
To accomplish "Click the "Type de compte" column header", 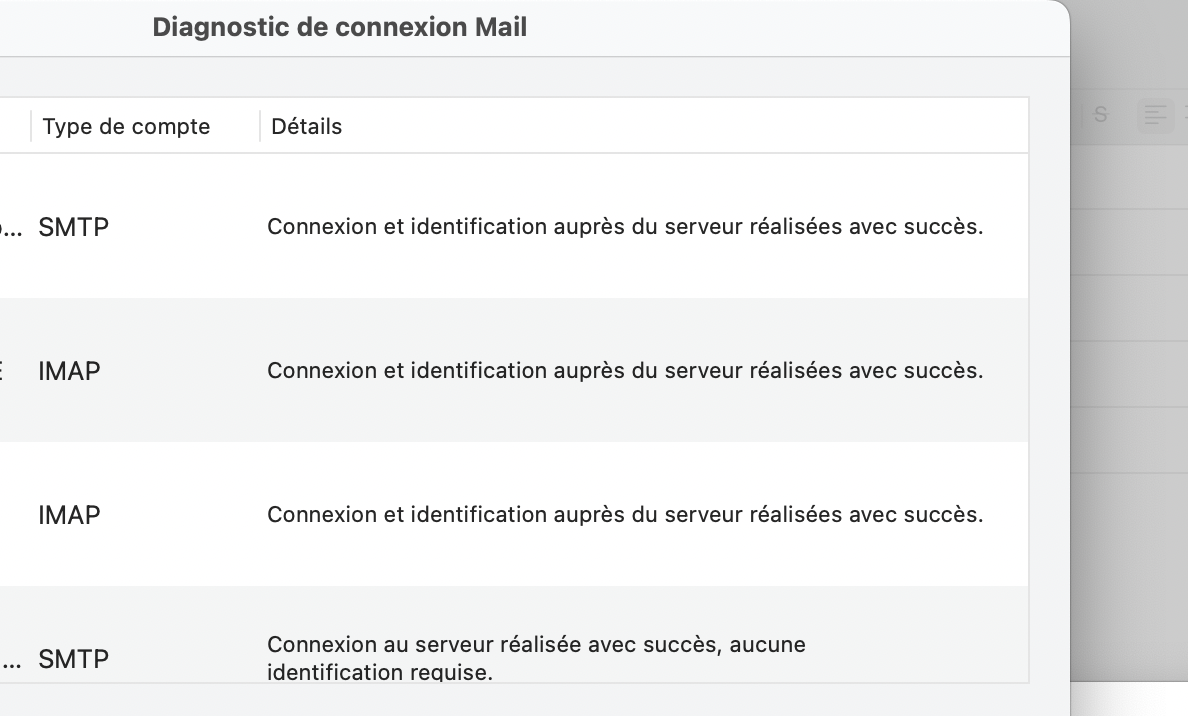I will (x=126, y=127).
